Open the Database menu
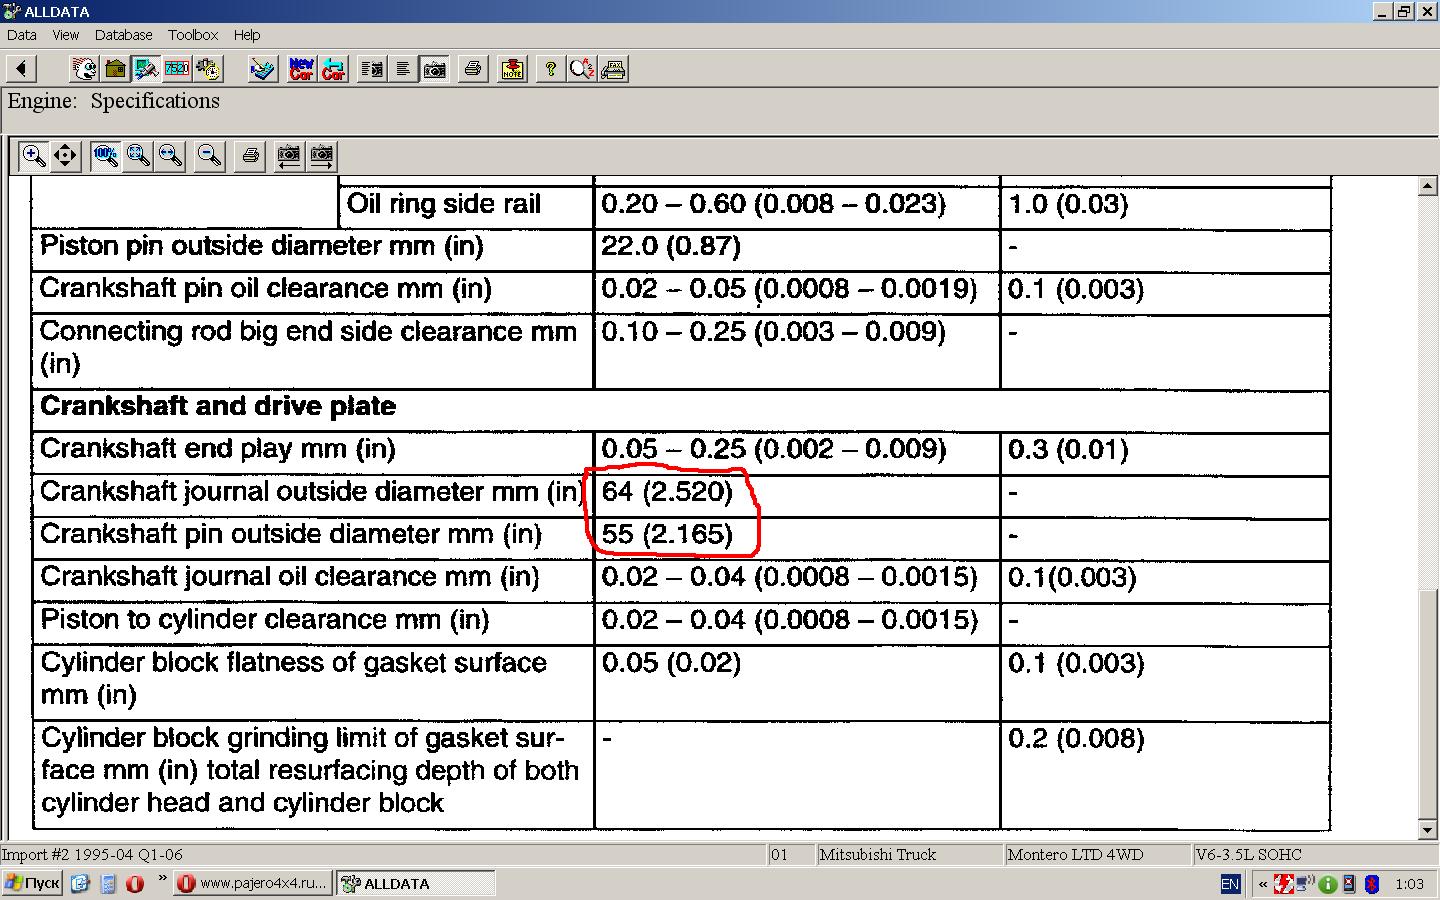1440x900 pixels. coord(124,35)
